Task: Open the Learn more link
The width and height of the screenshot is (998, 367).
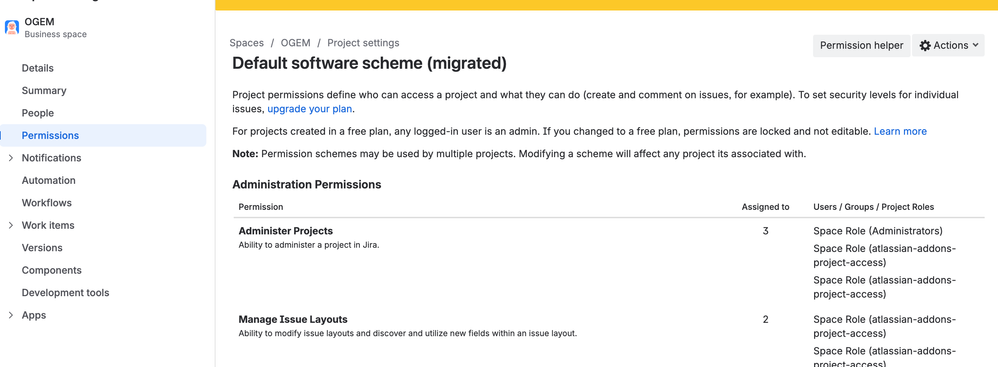Action: pyautogui.click(x=900, y=132)
